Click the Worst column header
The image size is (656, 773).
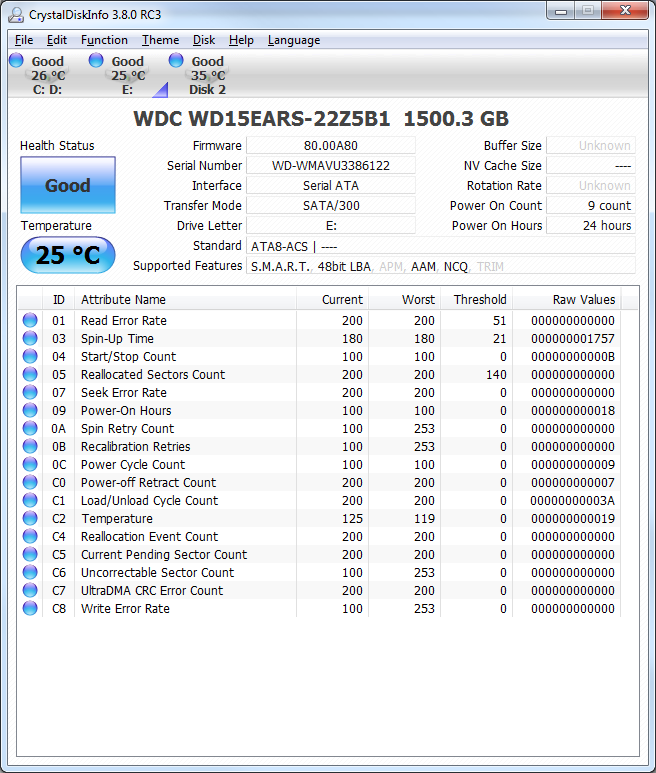click(x=404, y=299)
